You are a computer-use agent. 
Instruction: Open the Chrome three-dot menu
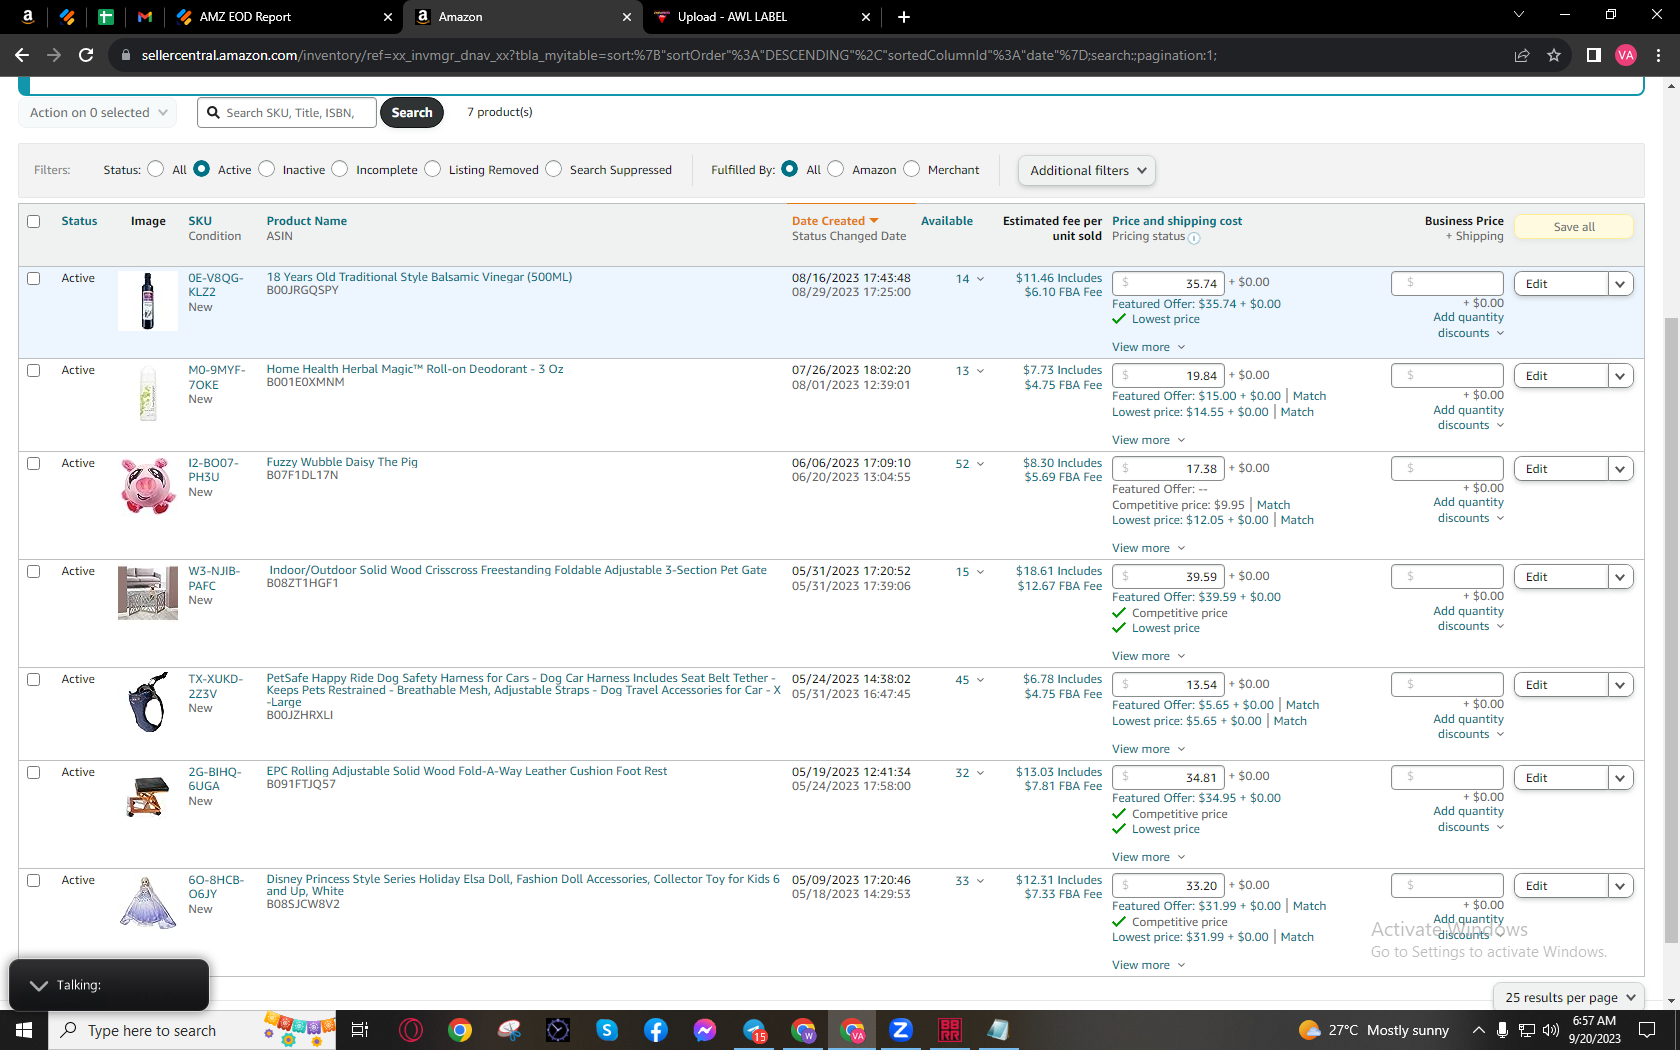[1658, 55]
